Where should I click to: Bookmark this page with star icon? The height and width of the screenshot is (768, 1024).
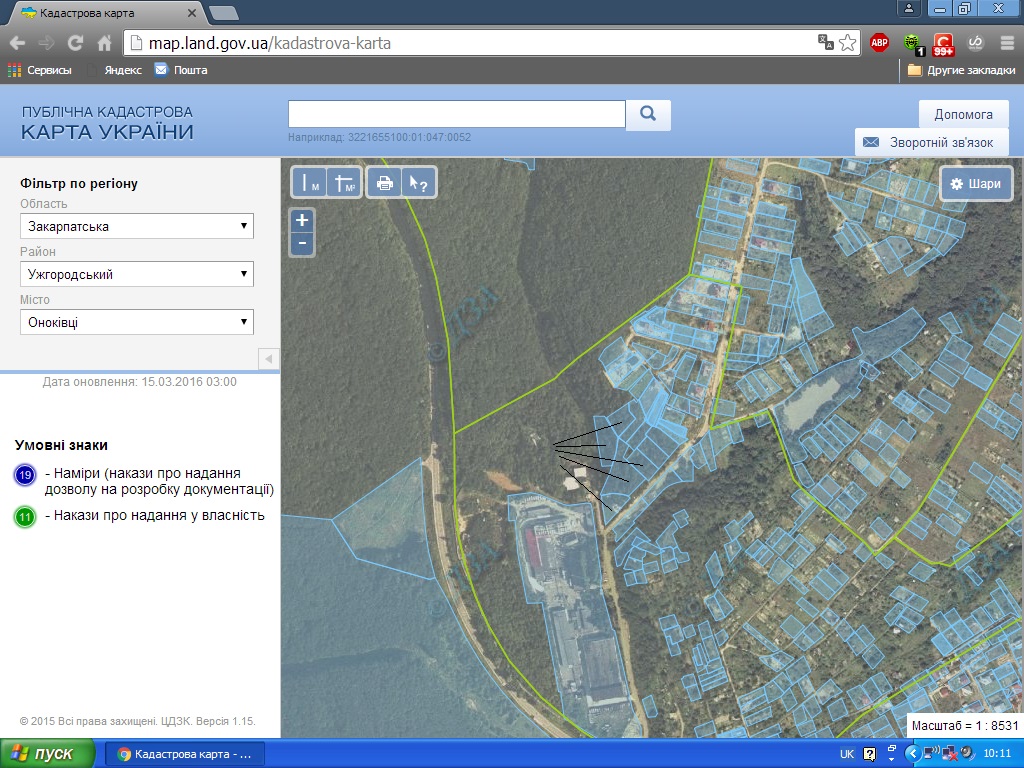848,43
